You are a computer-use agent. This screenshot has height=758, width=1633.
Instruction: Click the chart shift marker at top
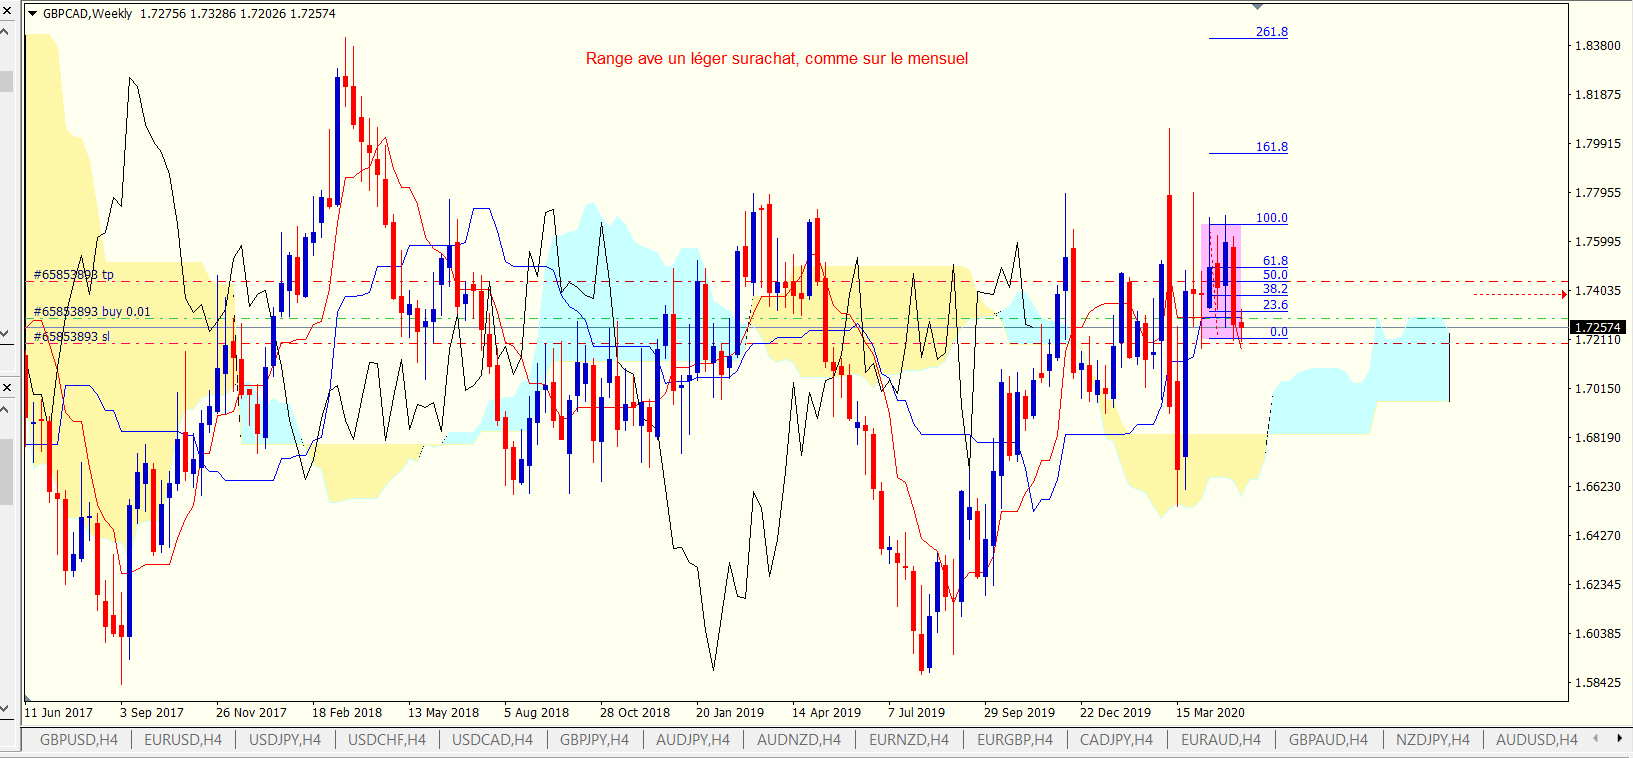[1258, 7]
